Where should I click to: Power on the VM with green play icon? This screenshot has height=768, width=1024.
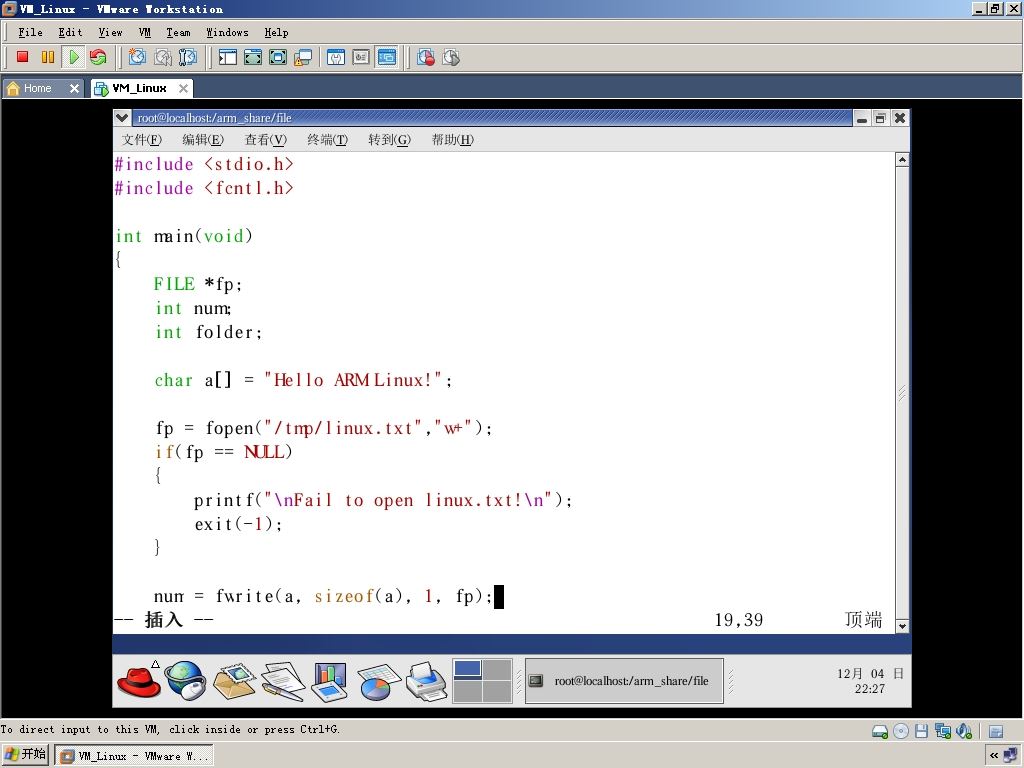[73, 57]
